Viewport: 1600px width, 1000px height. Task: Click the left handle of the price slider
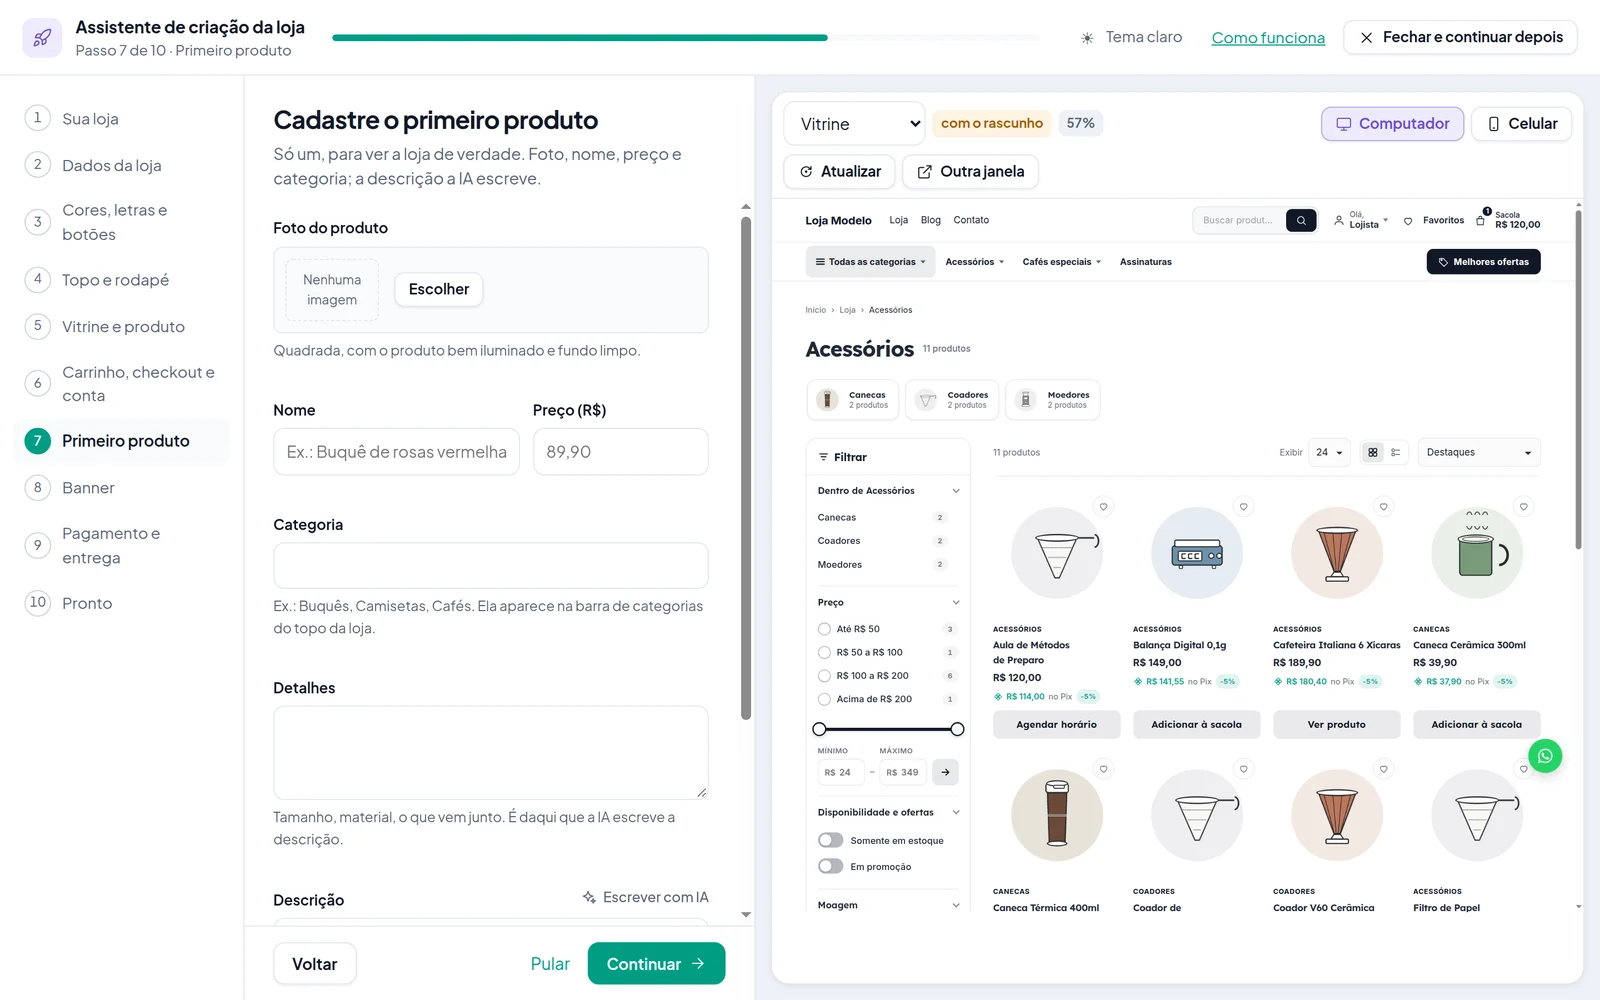(820, 729)
